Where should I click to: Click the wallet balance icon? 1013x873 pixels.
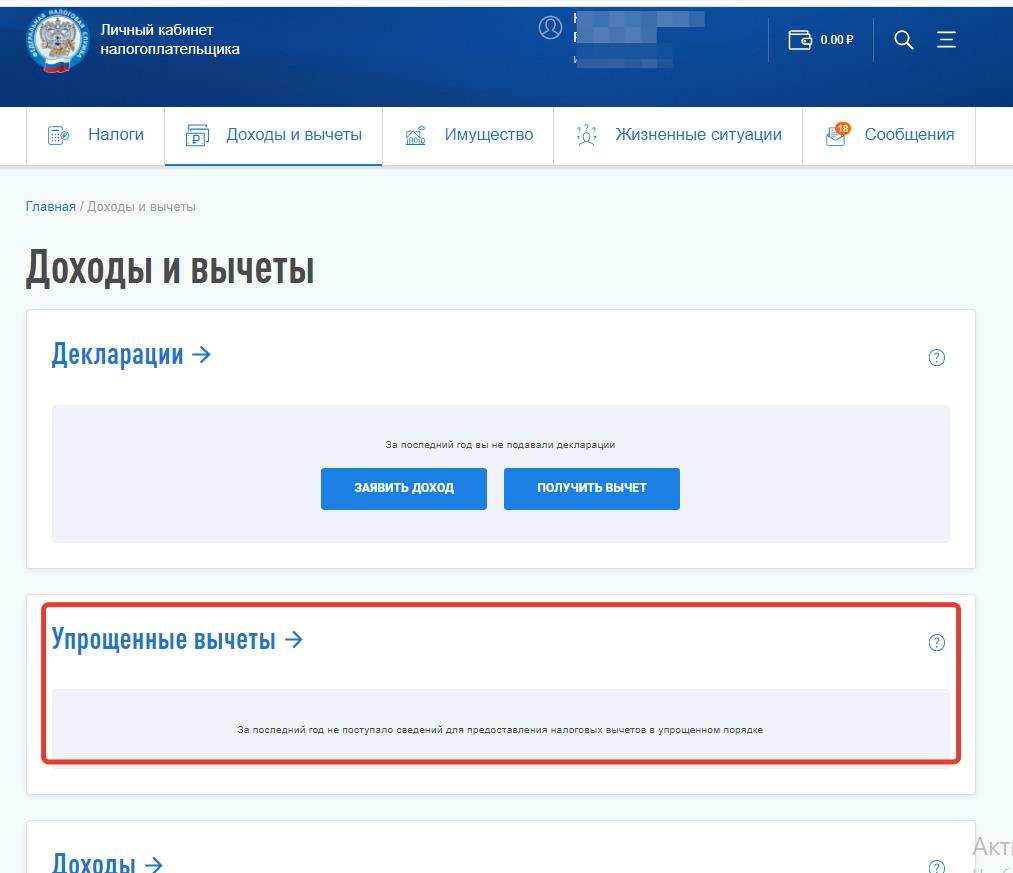coord(800,40)
